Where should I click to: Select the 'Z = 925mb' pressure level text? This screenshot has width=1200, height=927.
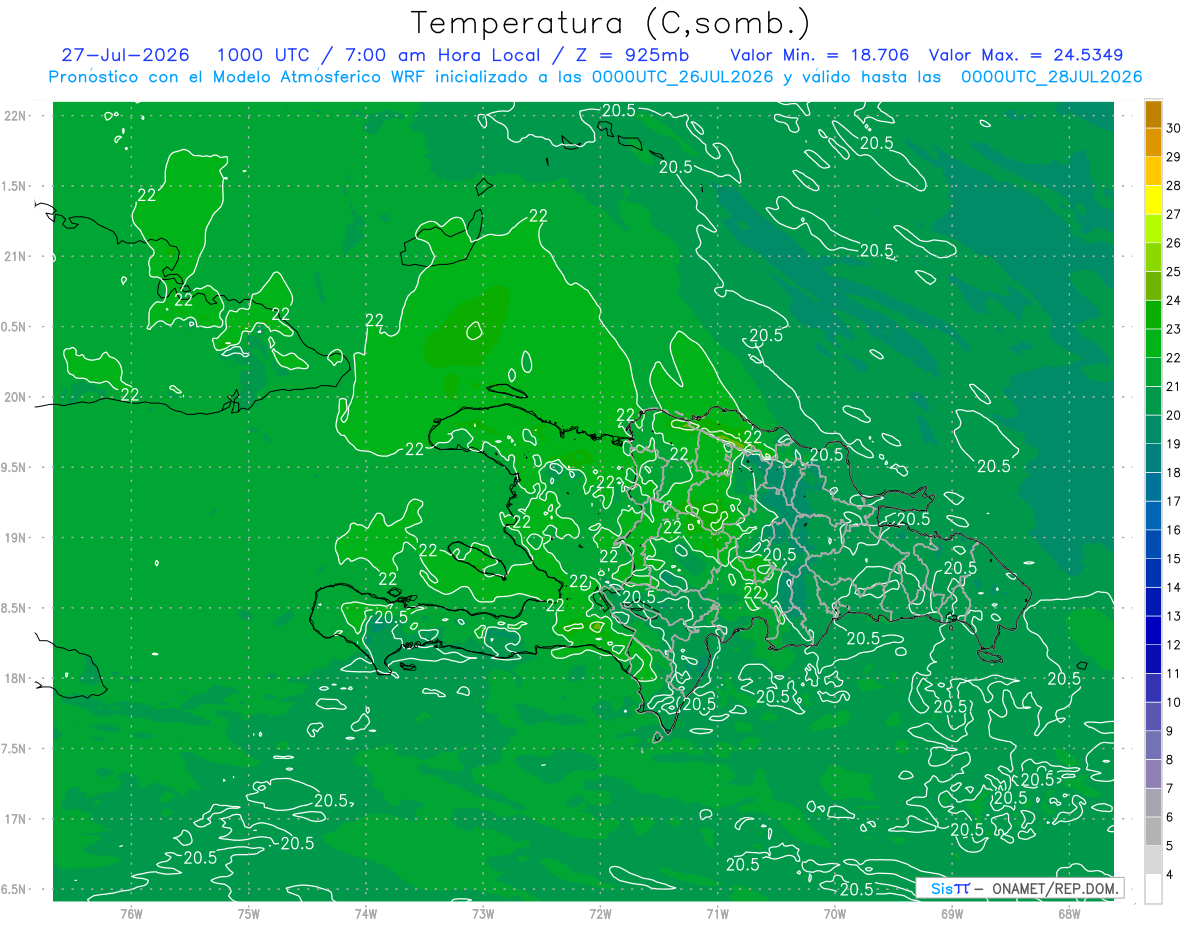coord(630,55)
